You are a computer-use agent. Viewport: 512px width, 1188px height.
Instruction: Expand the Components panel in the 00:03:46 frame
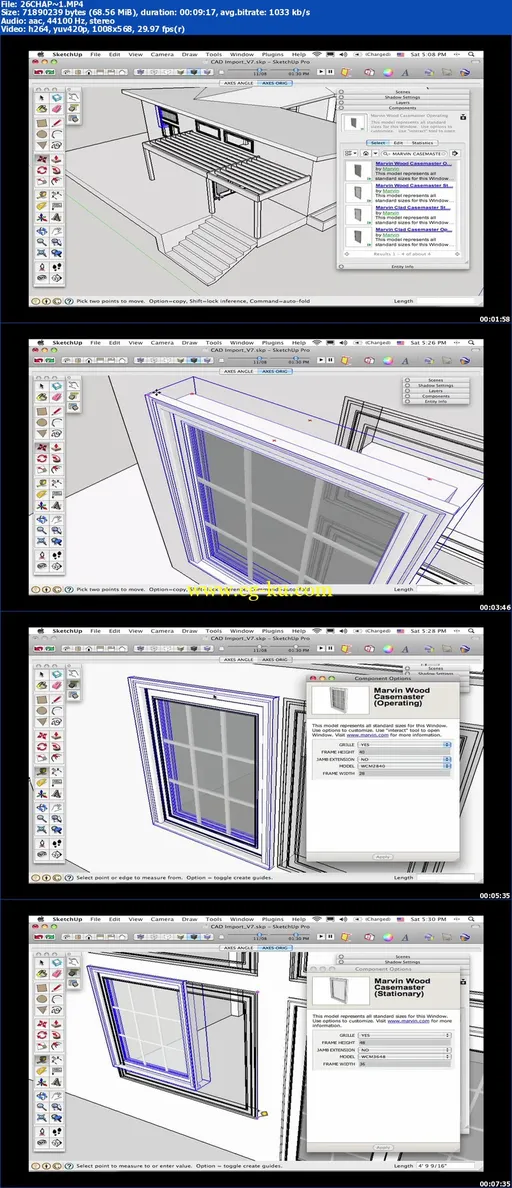click(436, 395)
